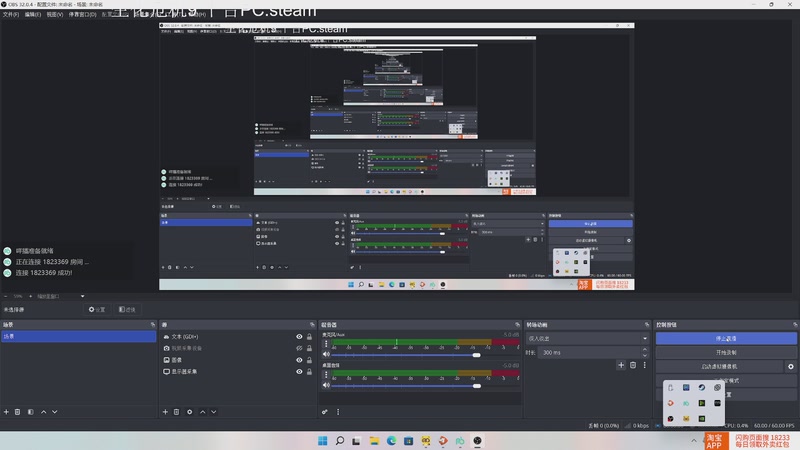800x450 pixels.
Task: Decrease transition duration stepper down
Action: tap(645, 355)
